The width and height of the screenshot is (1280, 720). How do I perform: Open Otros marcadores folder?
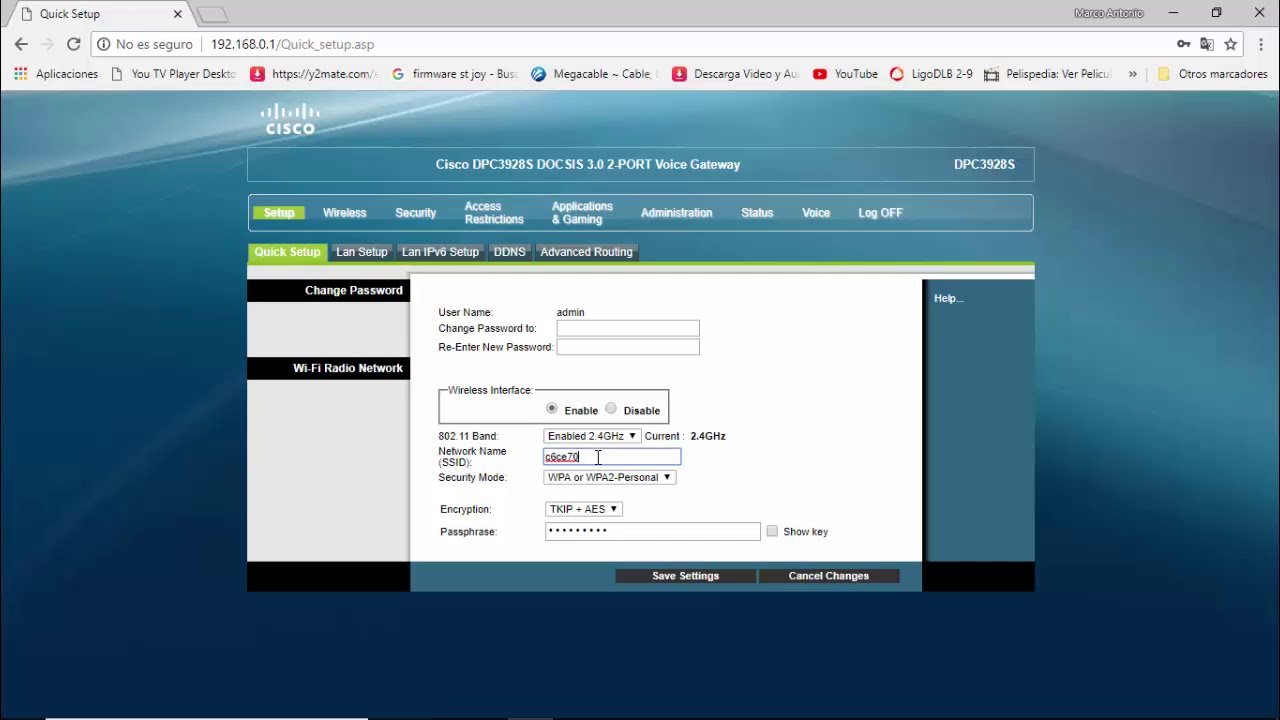pos(1212,74)
